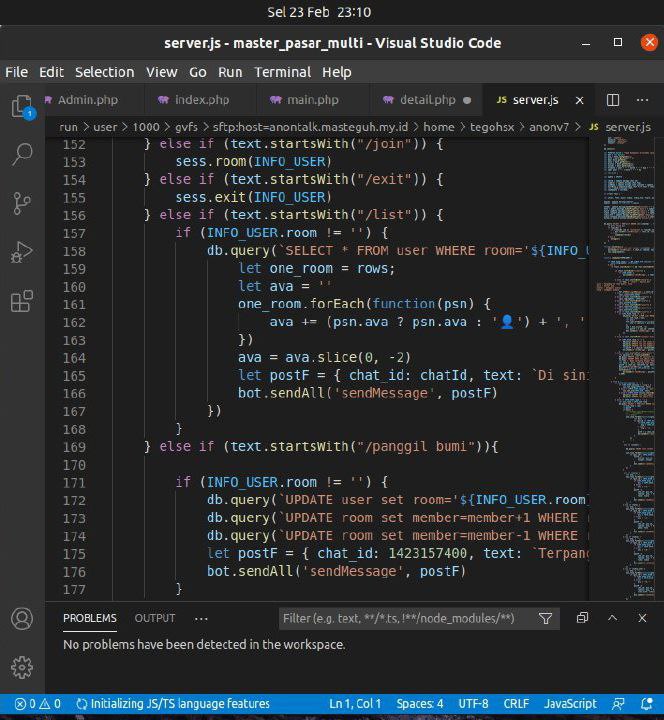Click the unsaved dot on detail.php tab
664x720 pixels.
[467, 100]
